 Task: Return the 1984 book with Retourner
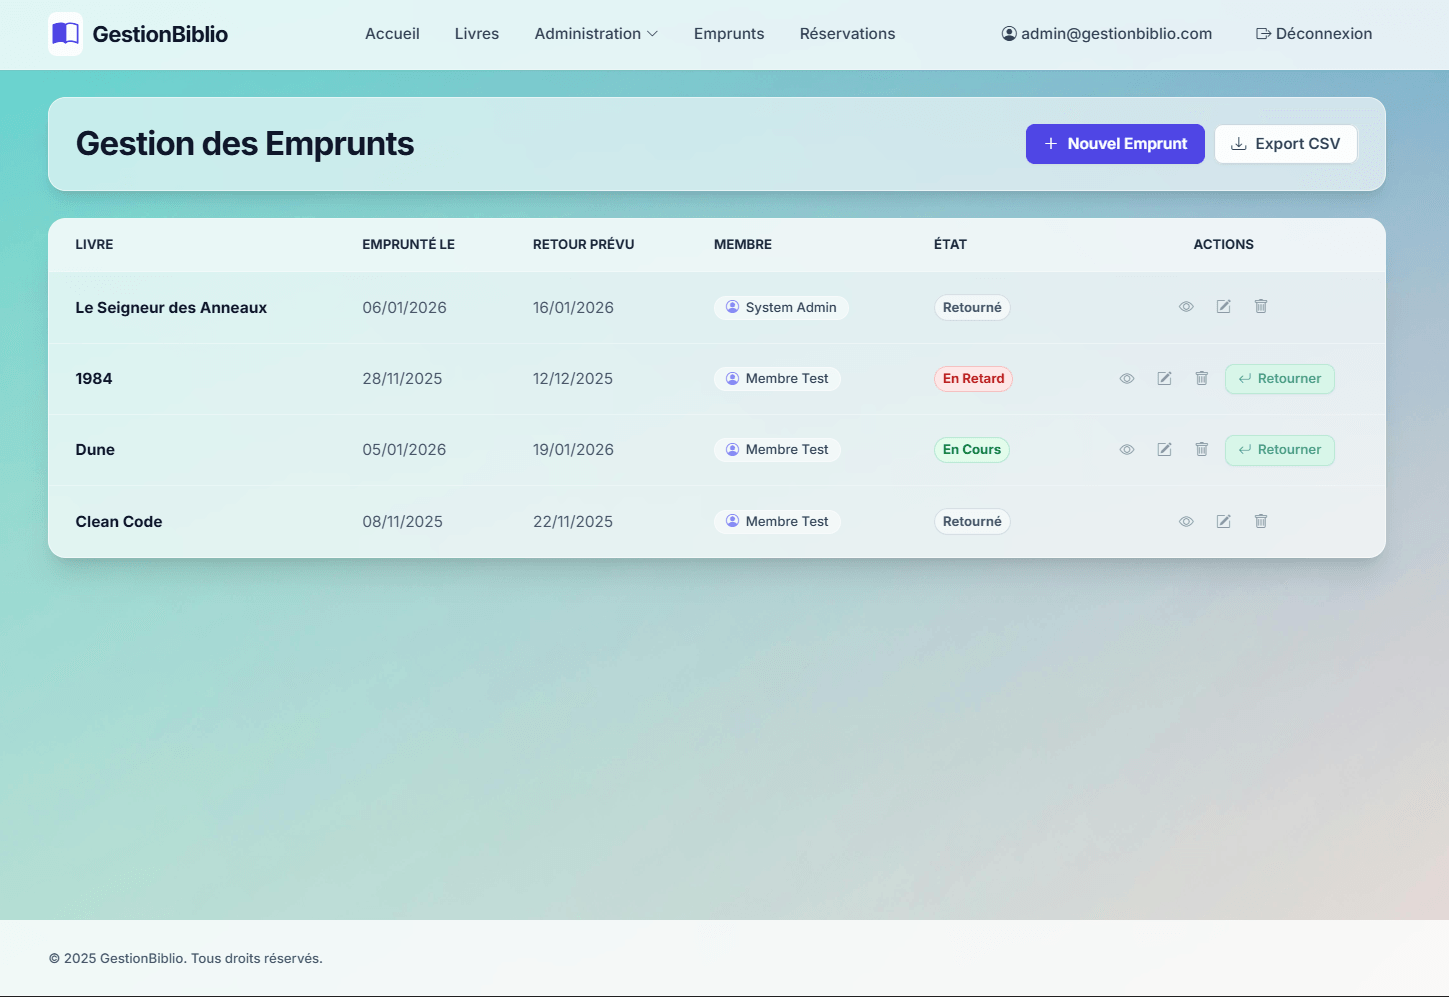pyautogui.click(x=1280, y=379)
